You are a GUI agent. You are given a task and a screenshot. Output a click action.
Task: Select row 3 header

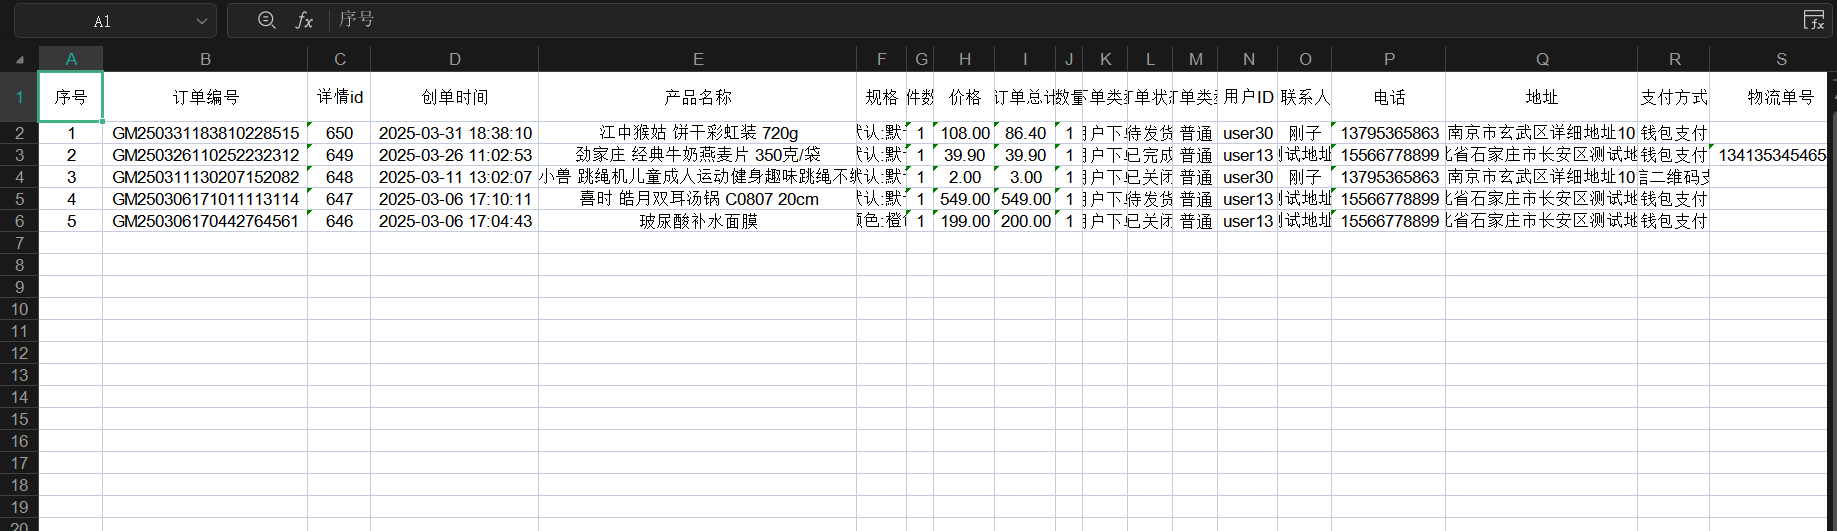[x=19, y=155]
